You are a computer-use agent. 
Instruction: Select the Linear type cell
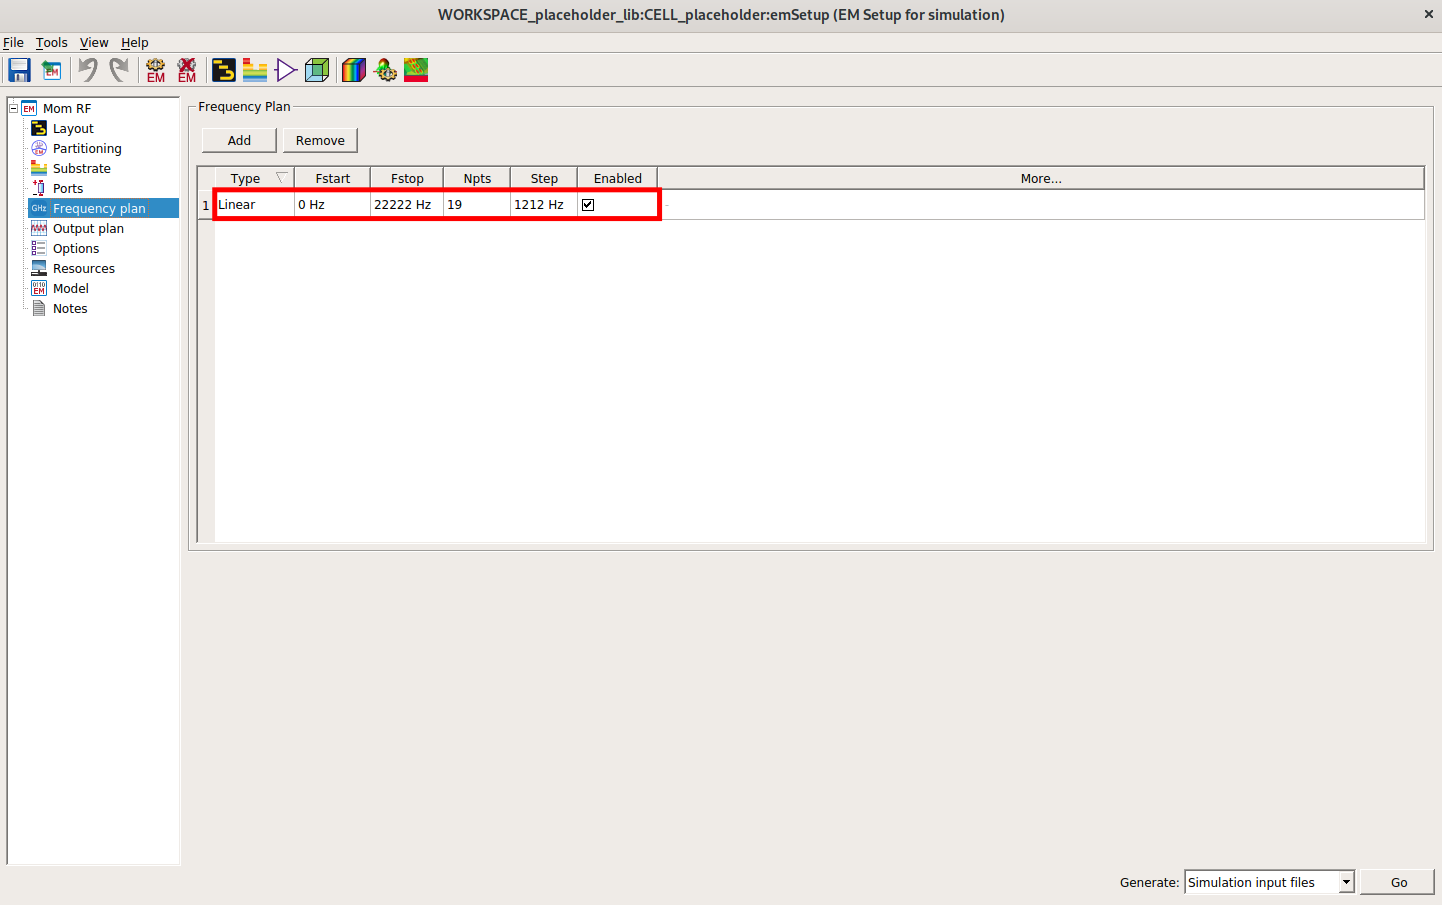pos(254,204)
